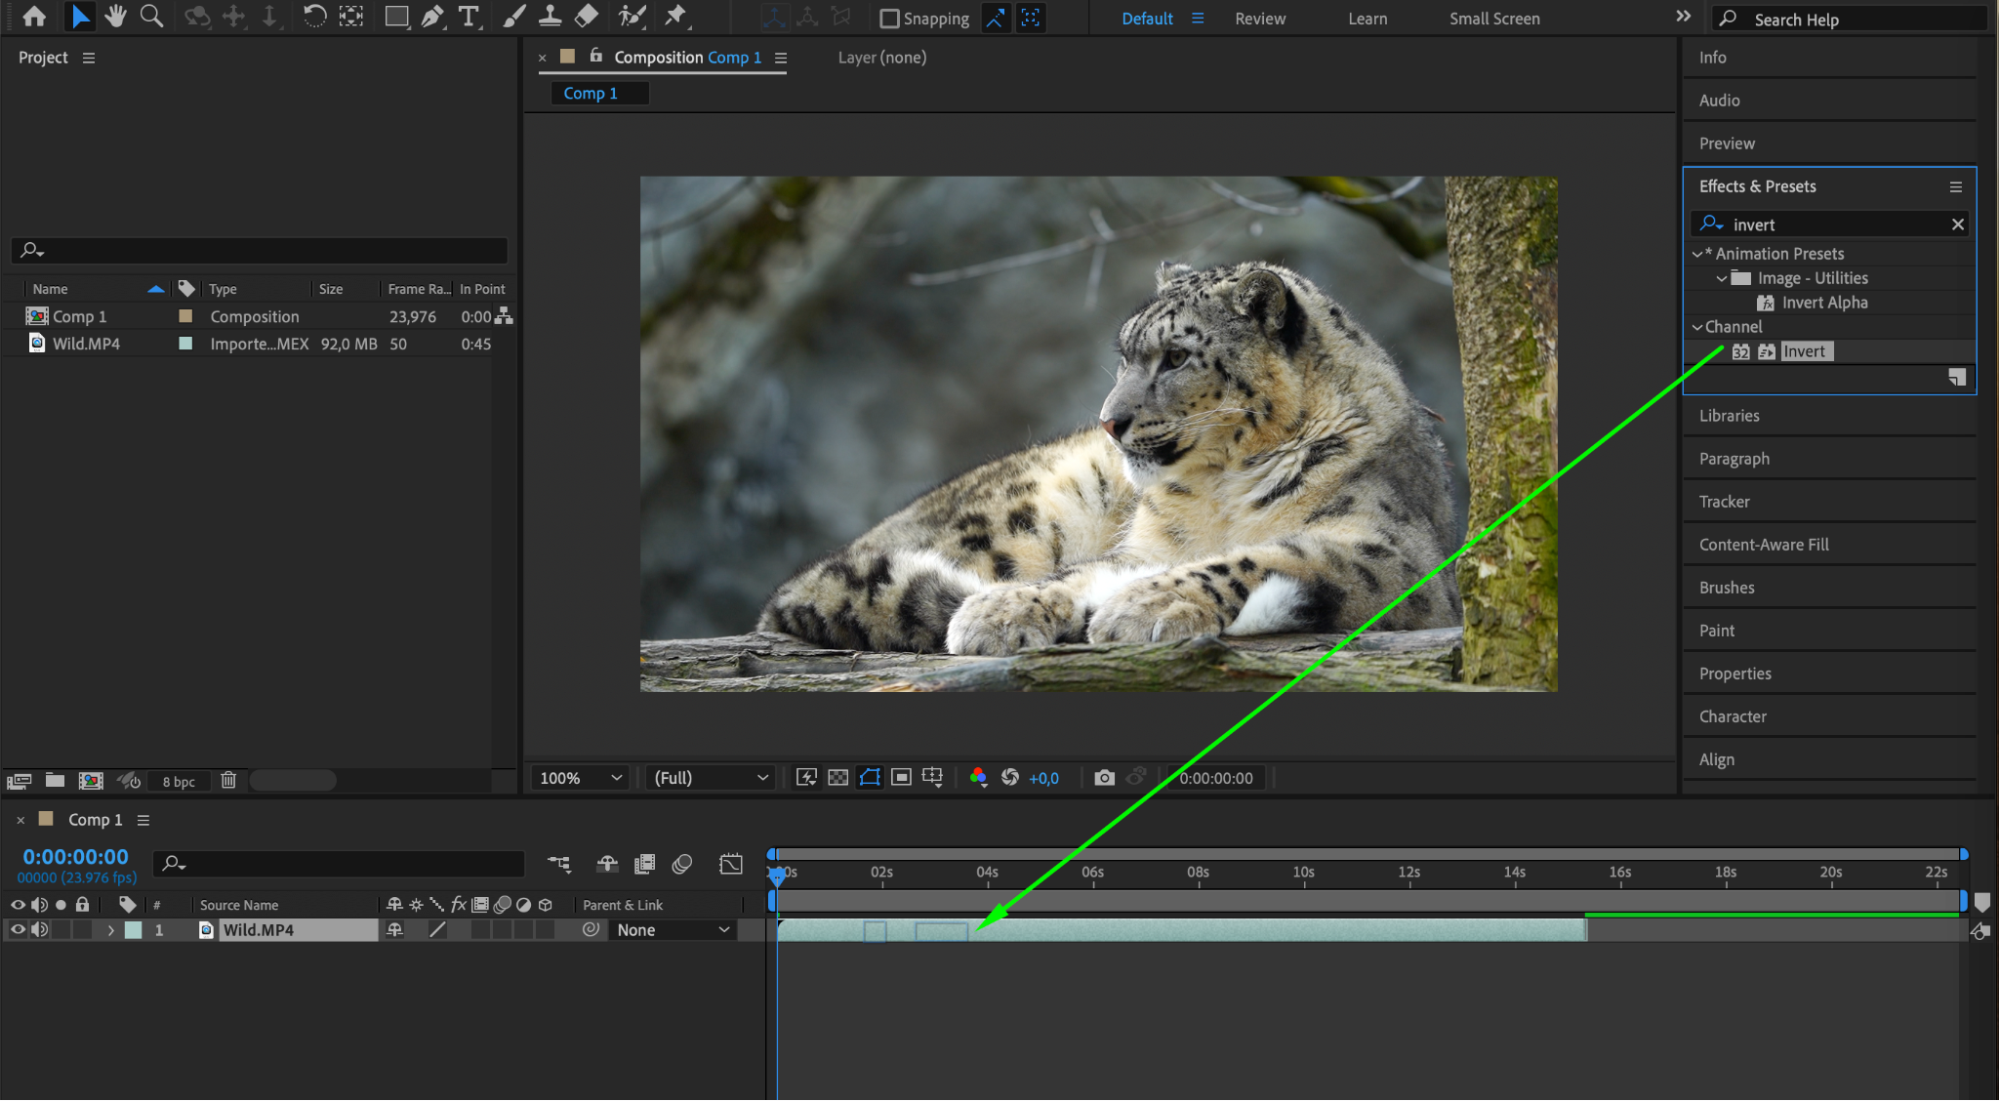Select the Zoom tool in the toolbar
Image resolution: width=1999 pixels, height=1102 pixels.
pos(151,16)
